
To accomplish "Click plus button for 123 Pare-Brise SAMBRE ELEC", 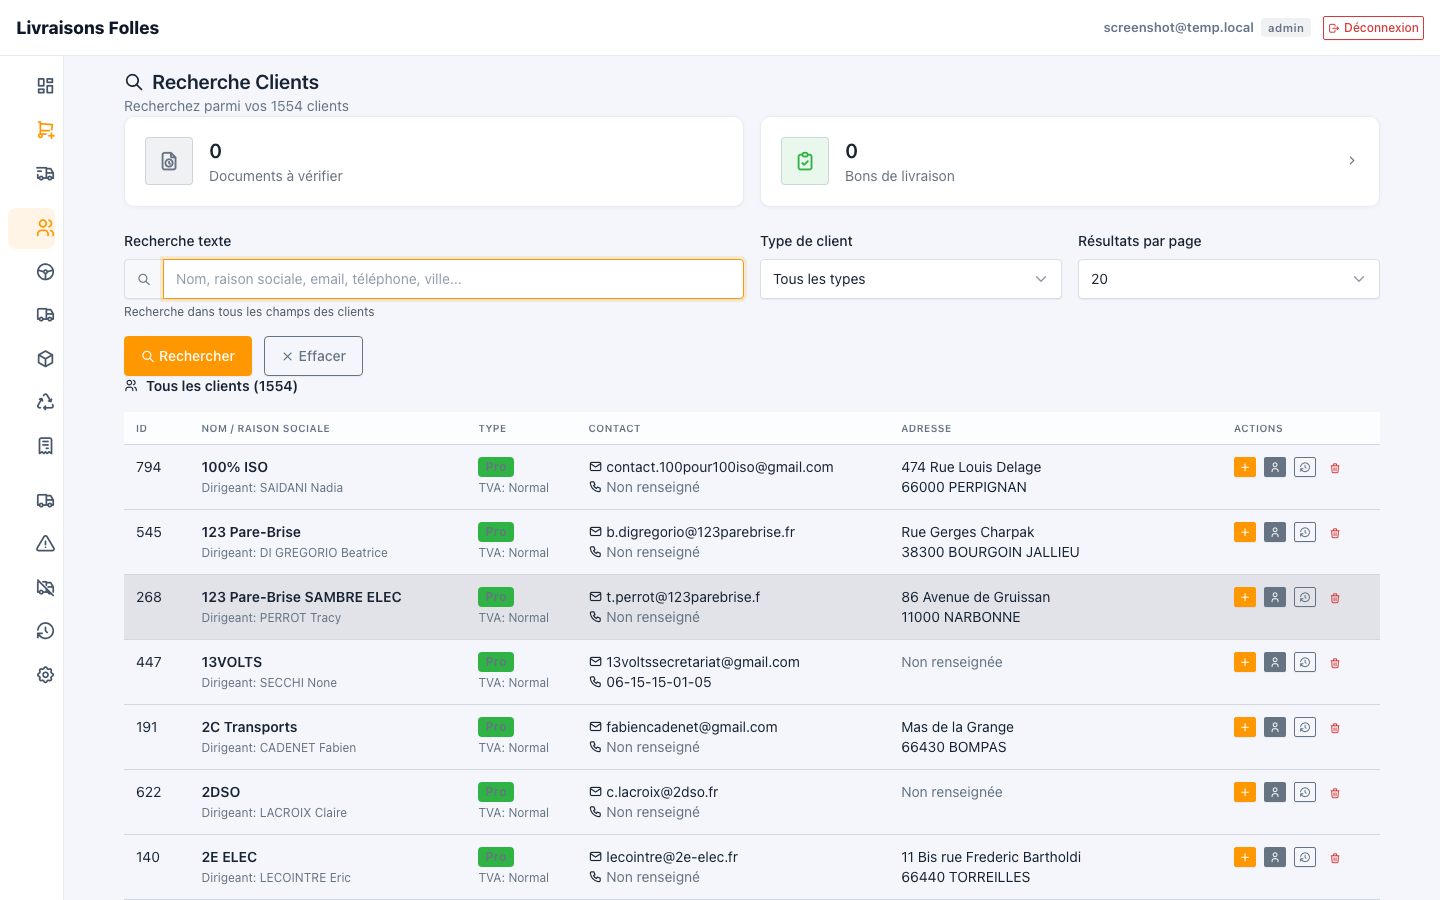I will [x=1245, y=597].
